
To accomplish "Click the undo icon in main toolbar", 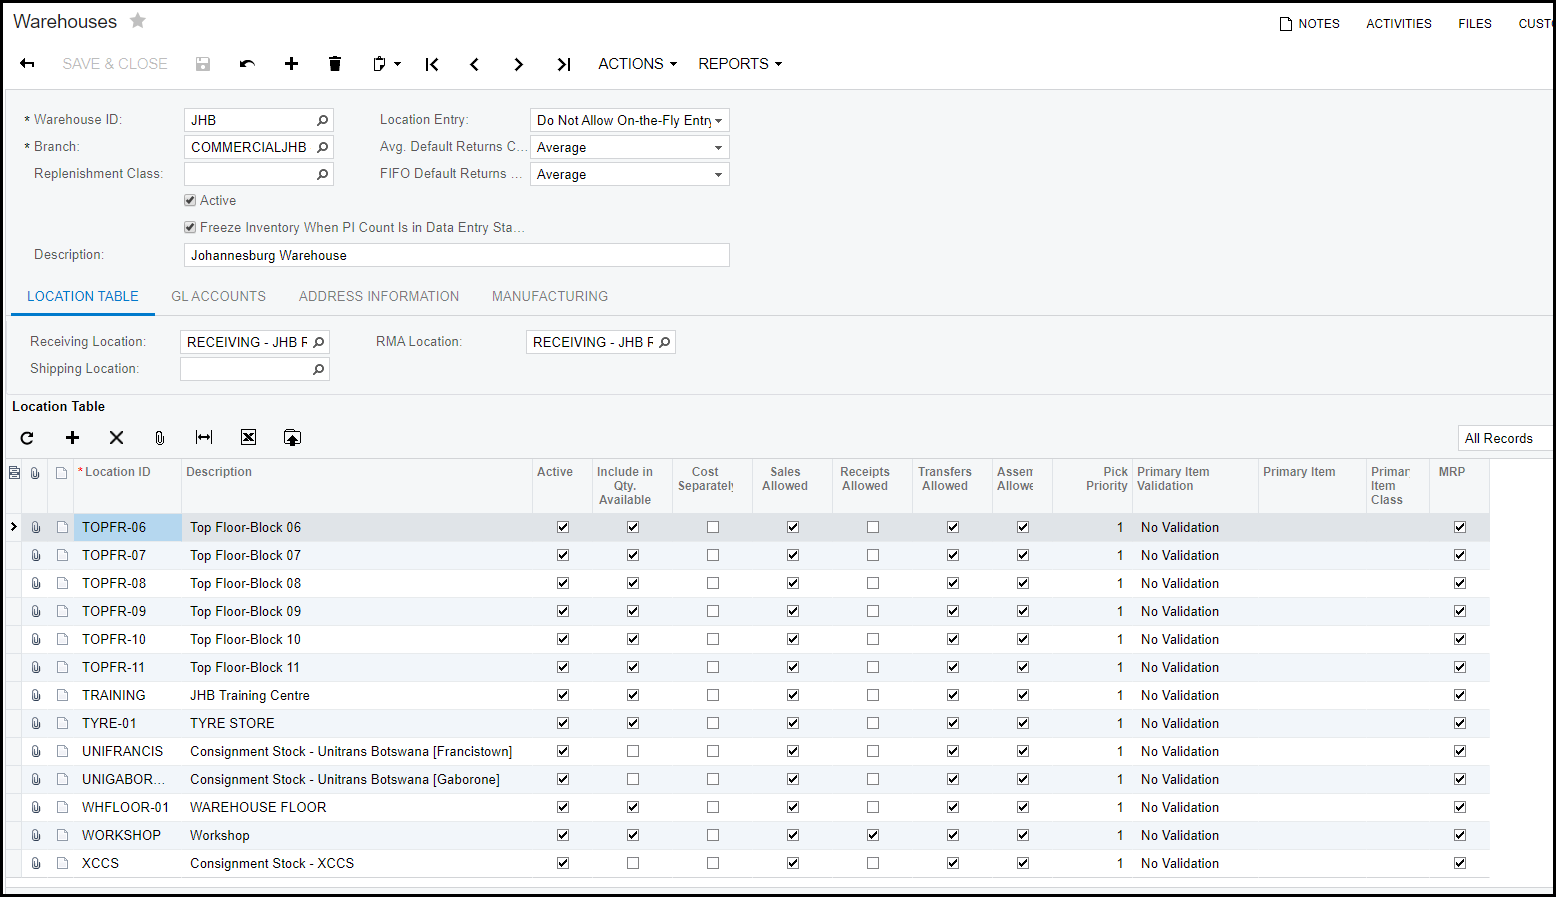I will coord(247,64).
